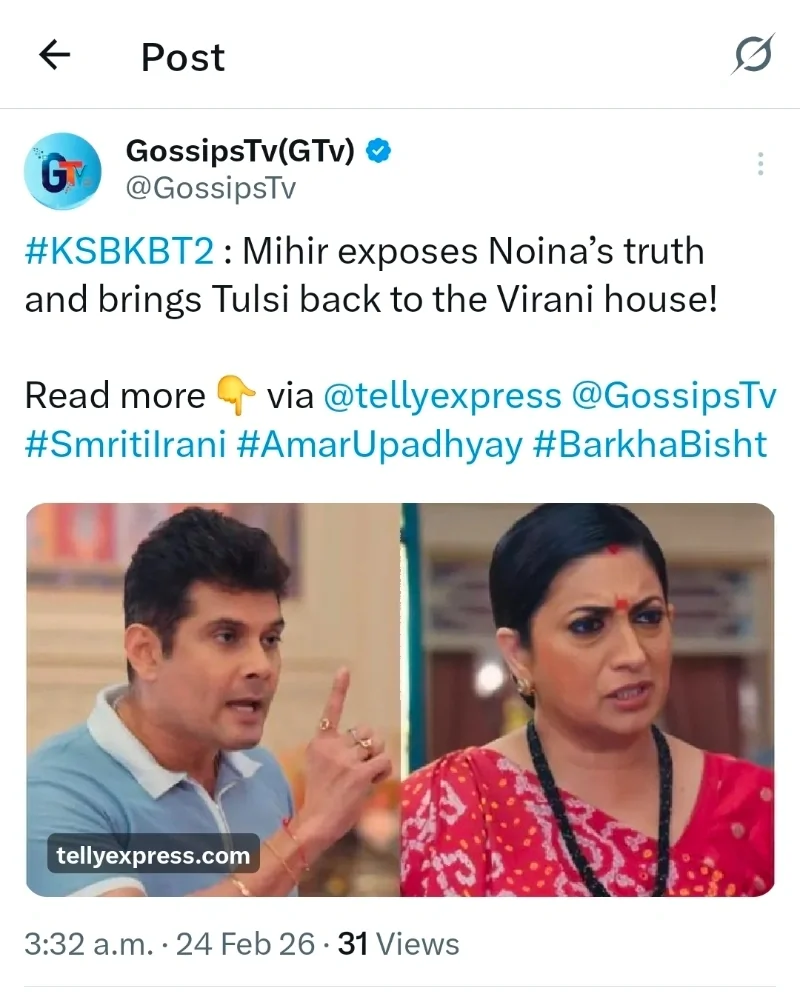The width and height of the screenshot is (800, 994).
Task: Open the @GossipsTv handle under the name
Action: tap(210, 189)
